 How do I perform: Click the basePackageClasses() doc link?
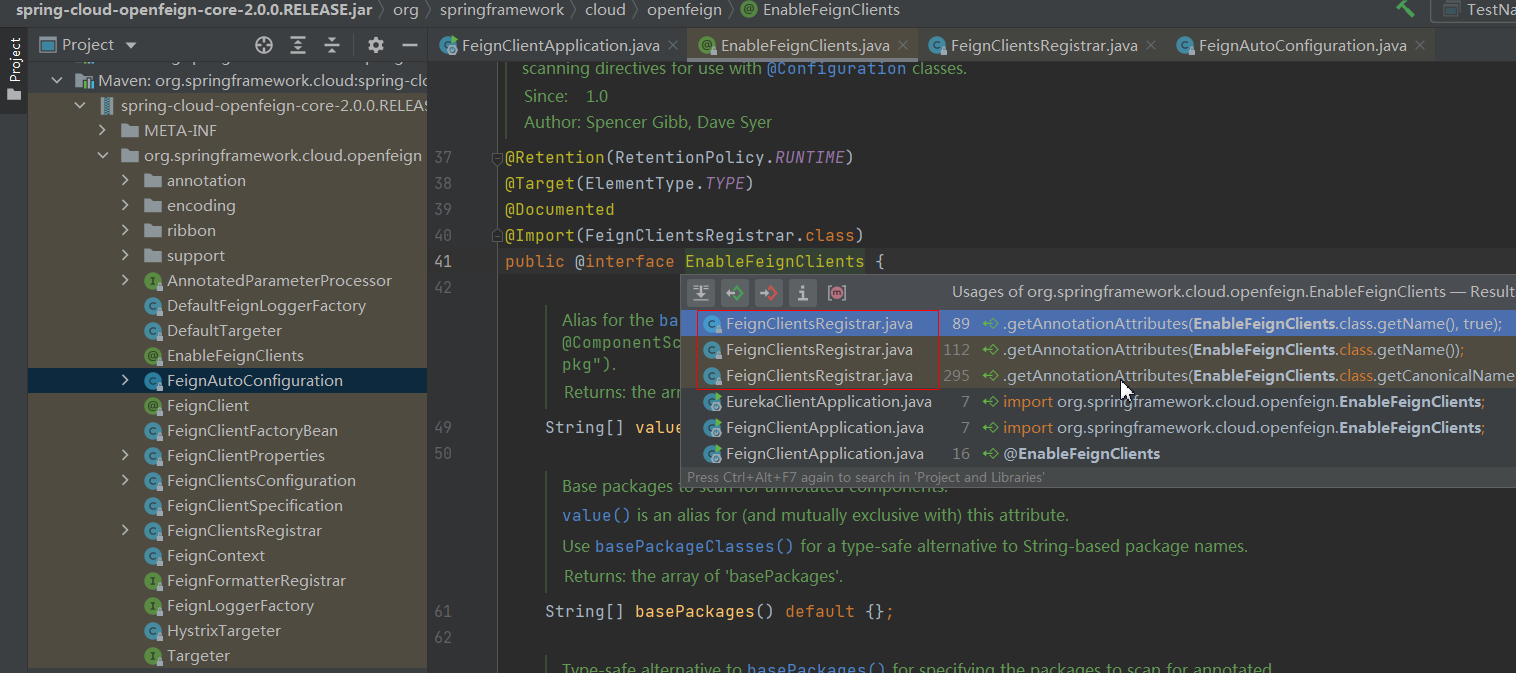click(x=694, y=547)
